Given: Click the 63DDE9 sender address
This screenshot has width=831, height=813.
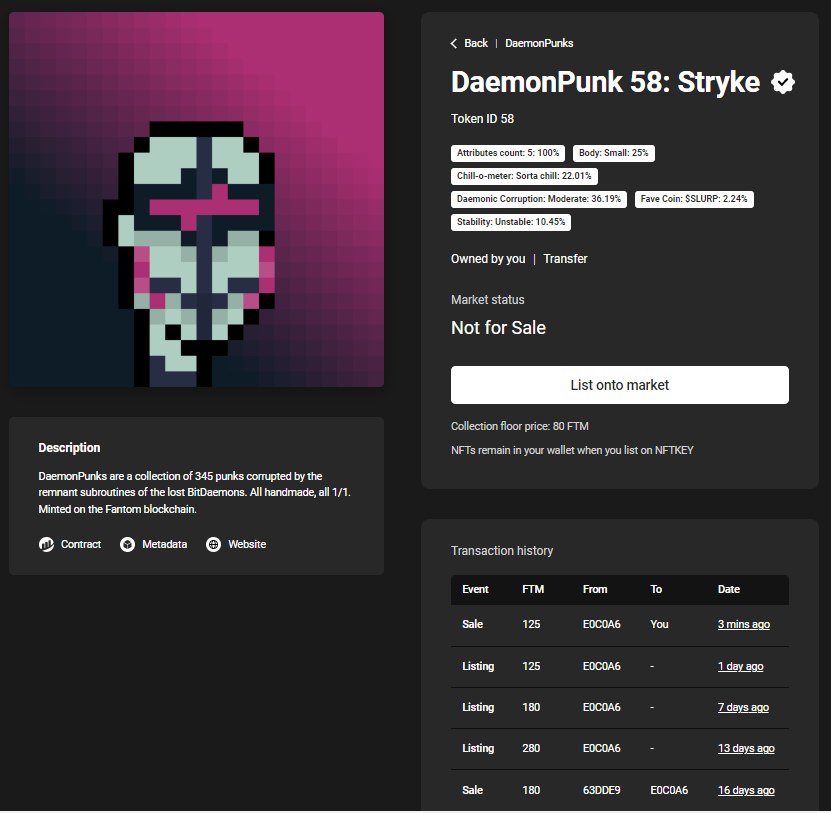Looking at the screenshot, I should pyautogui.click(x=602, y=790).
